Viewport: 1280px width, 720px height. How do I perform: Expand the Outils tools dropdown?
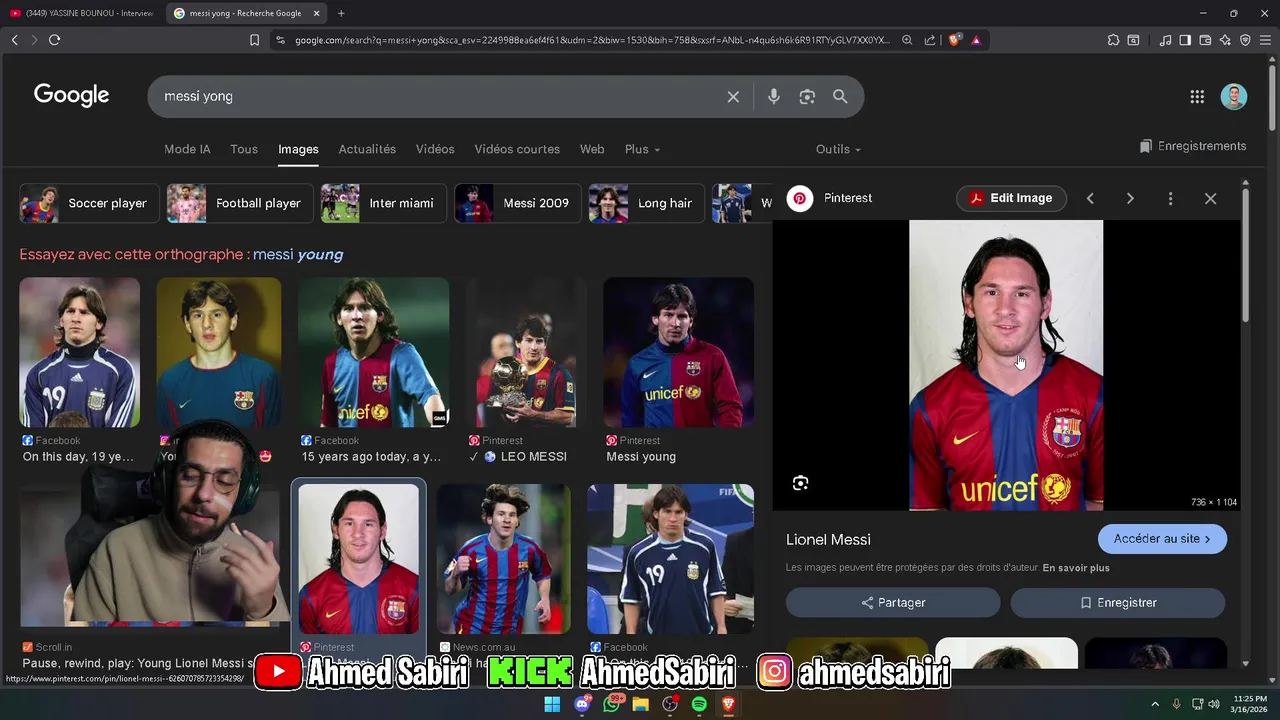point(838,149)
